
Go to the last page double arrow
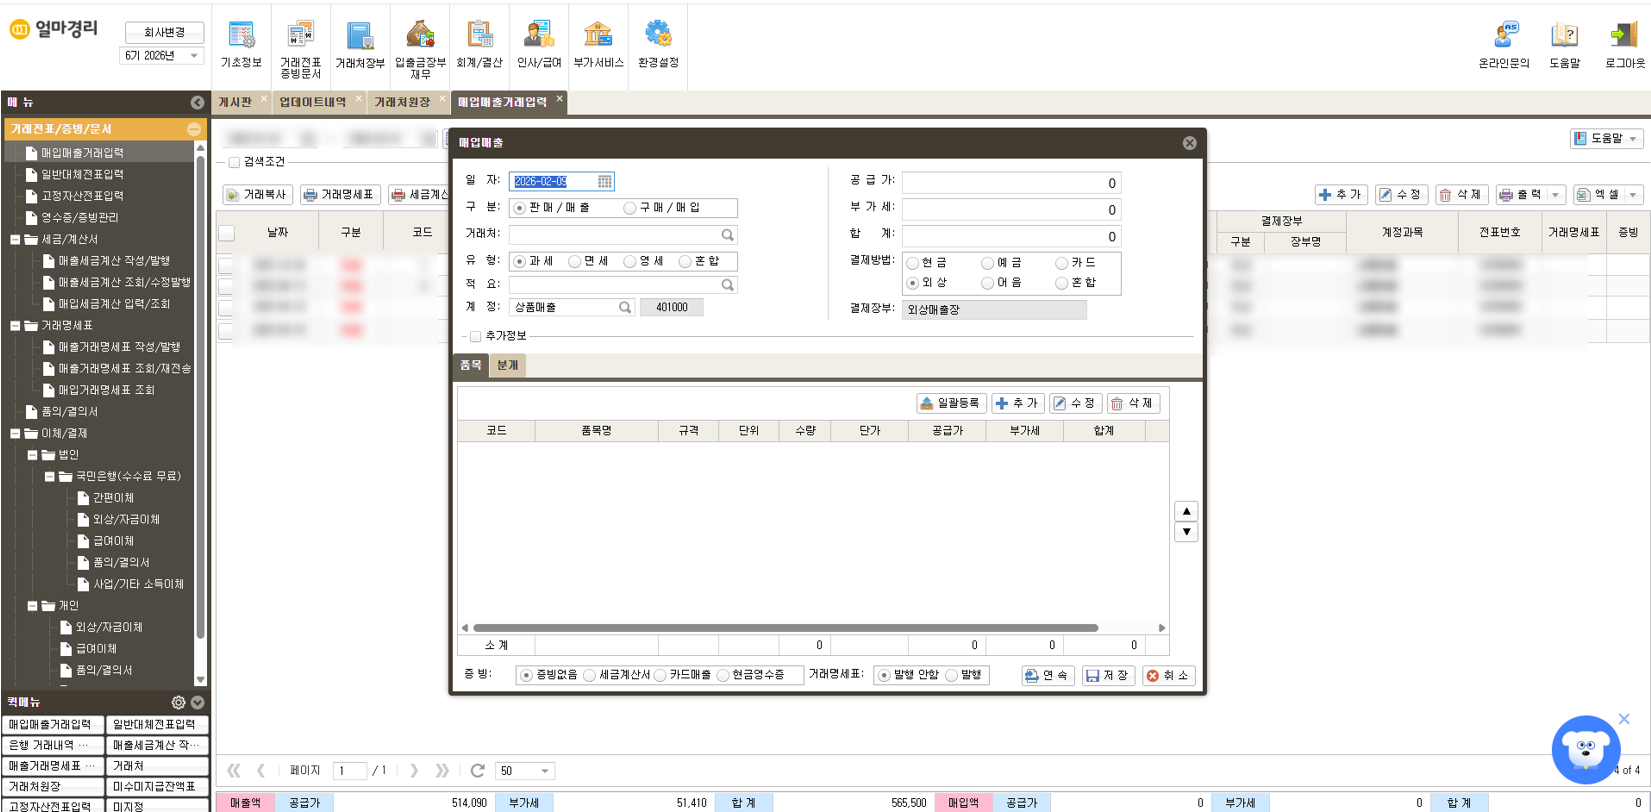(x=442, y=771)
